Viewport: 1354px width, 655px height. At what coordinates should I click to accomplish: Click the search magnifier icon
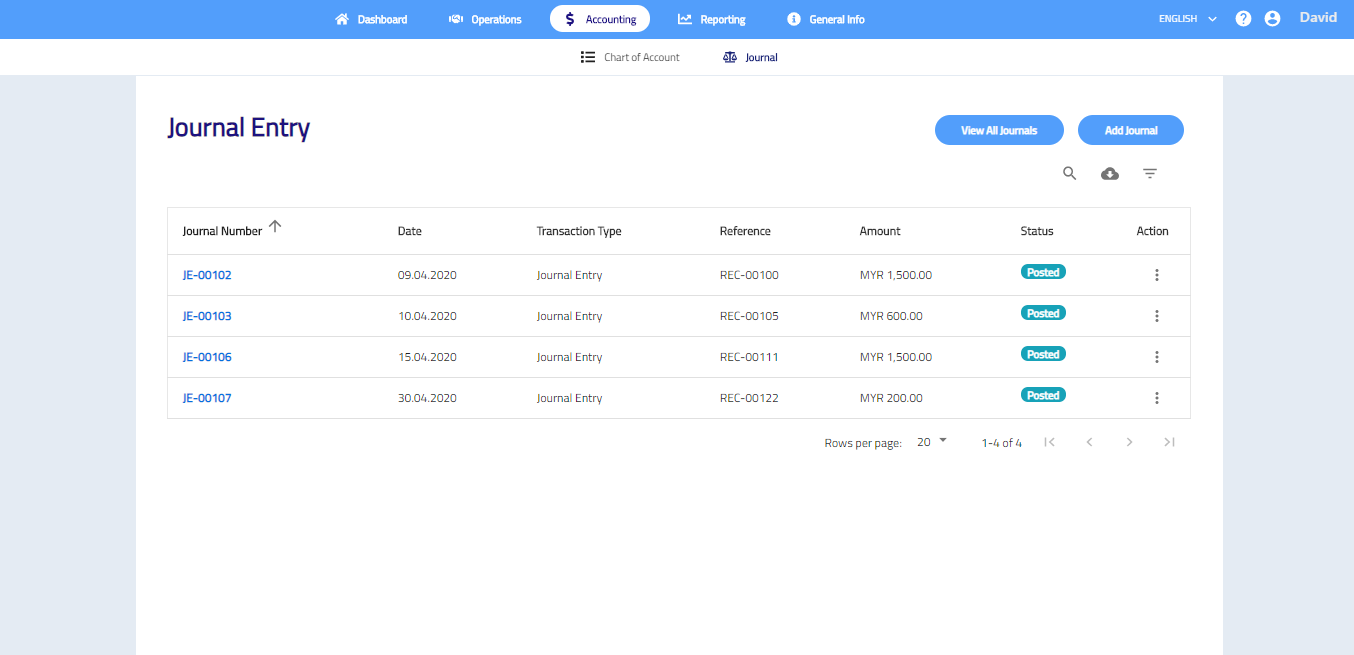coord(1069,174)
